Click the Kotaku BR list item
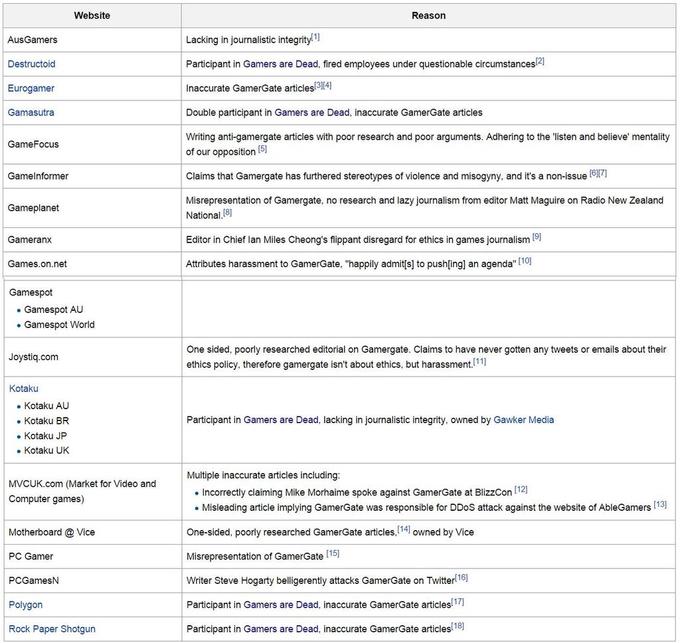The height and width of the screenshot is (643, 680). click(46, 421)
